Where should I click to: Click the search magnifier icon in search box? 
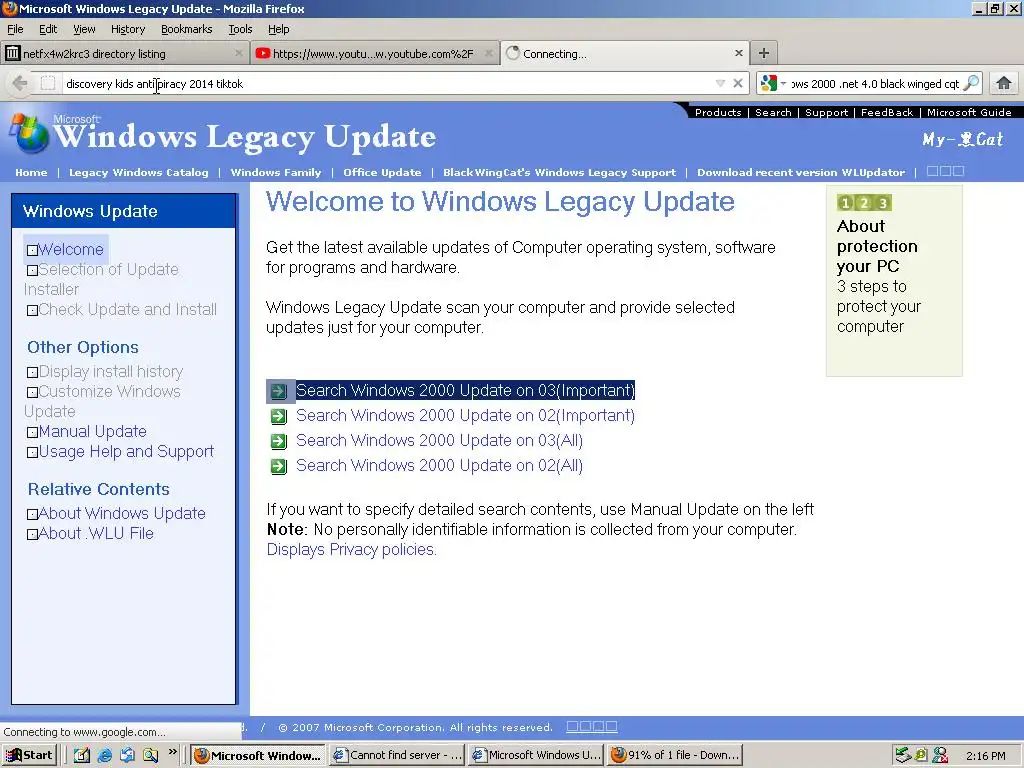point(971,83)
